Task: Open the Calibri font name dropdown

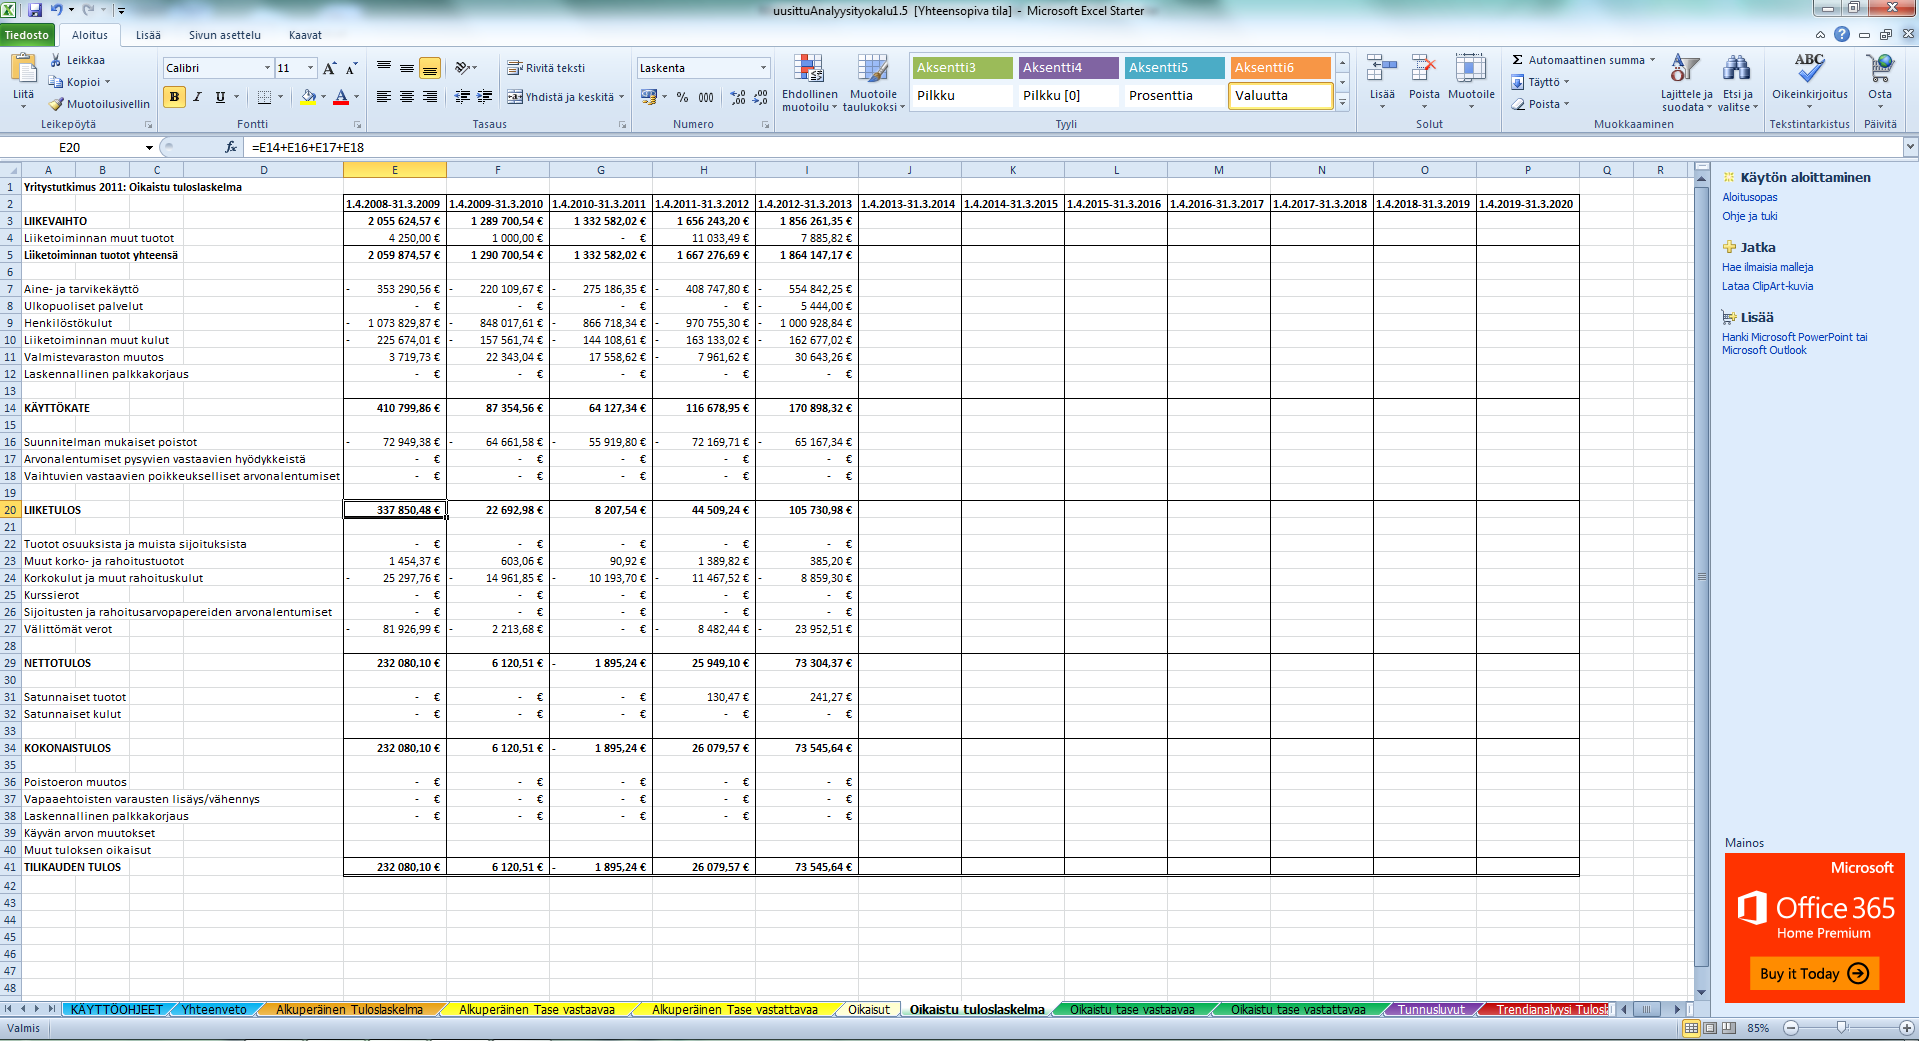Action: (267, 68)
